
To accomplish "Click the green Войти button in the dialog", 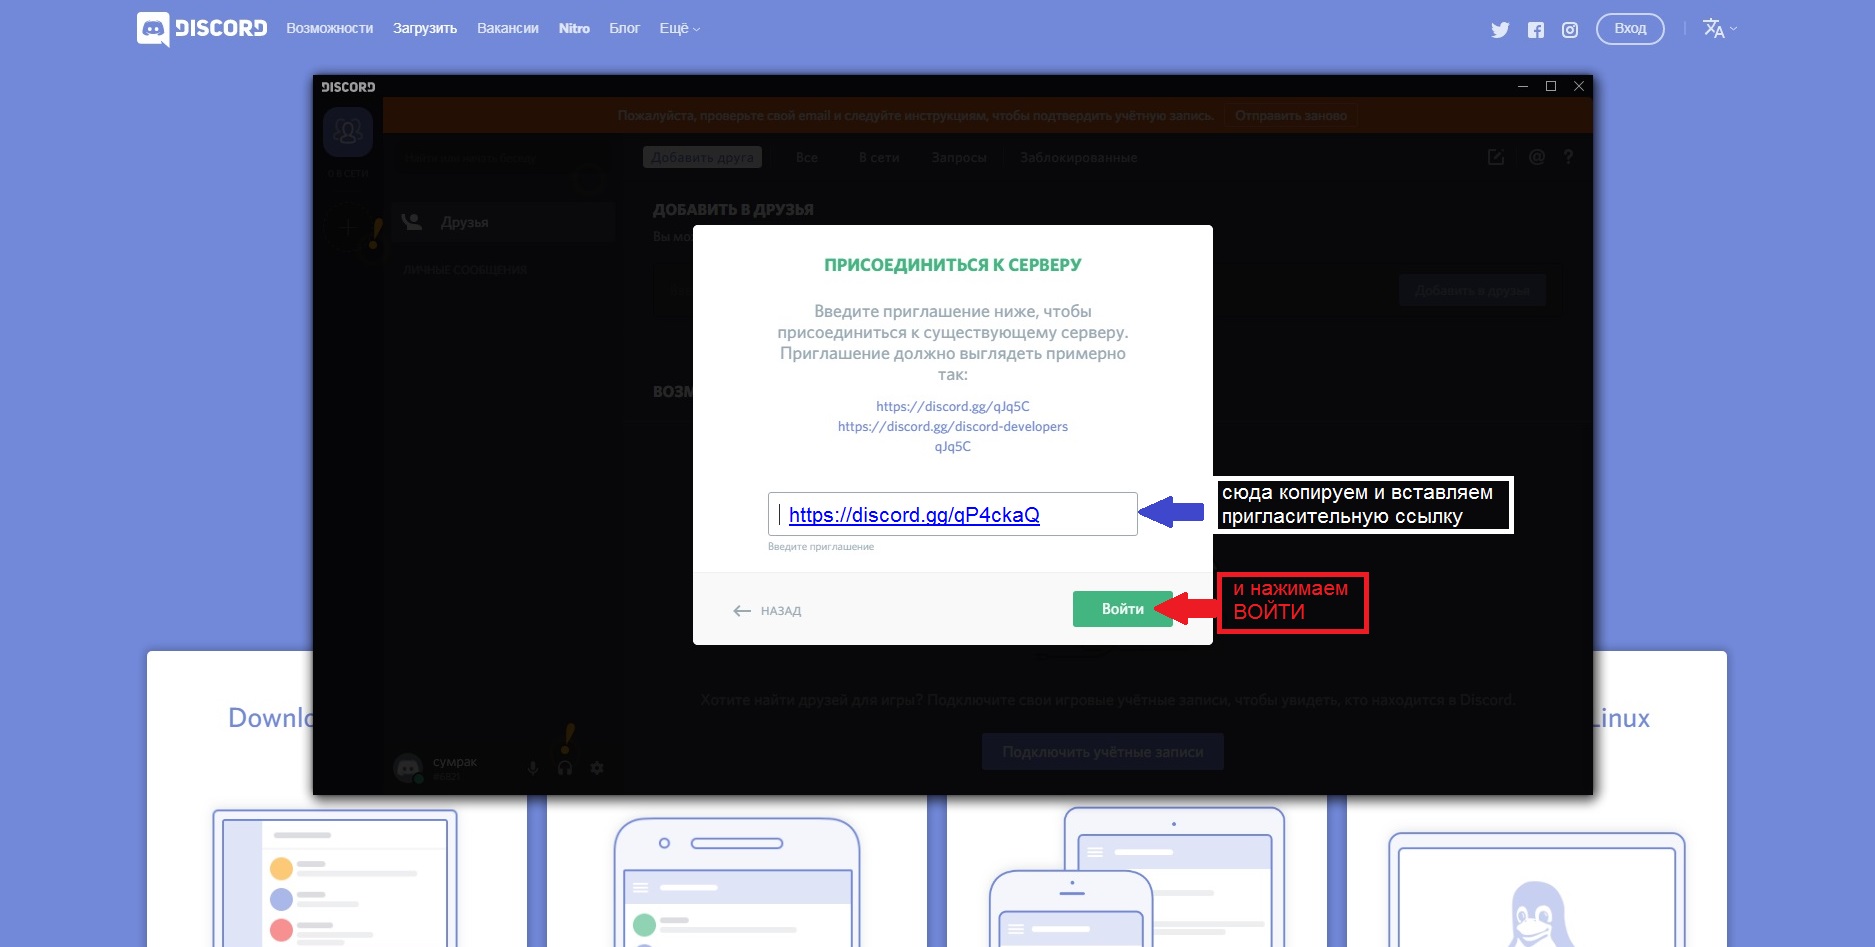I will (1122, 609).
